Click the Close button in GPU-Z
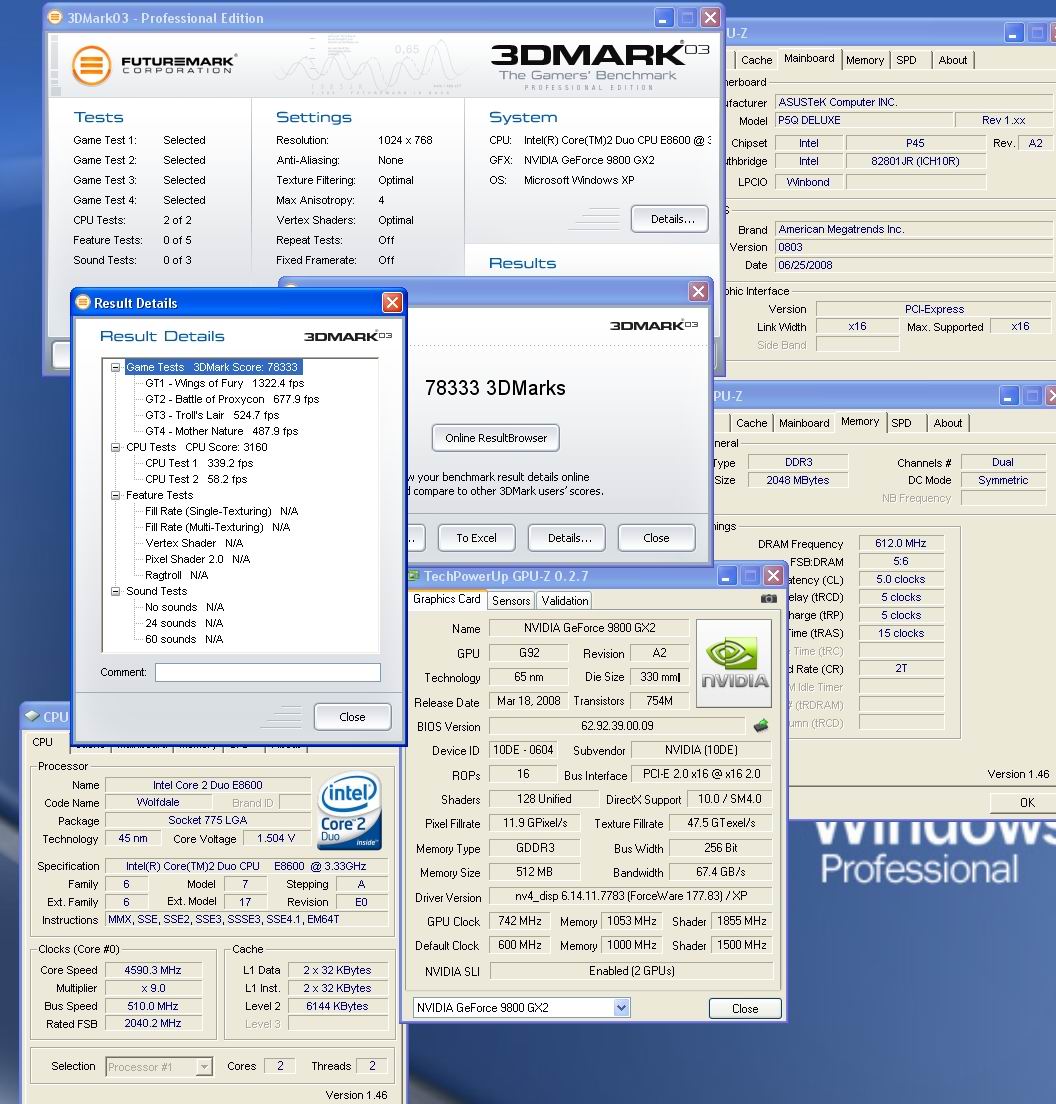Image resolution: width=1056 pixels, height=1104 pixels. click(745, 1008)
